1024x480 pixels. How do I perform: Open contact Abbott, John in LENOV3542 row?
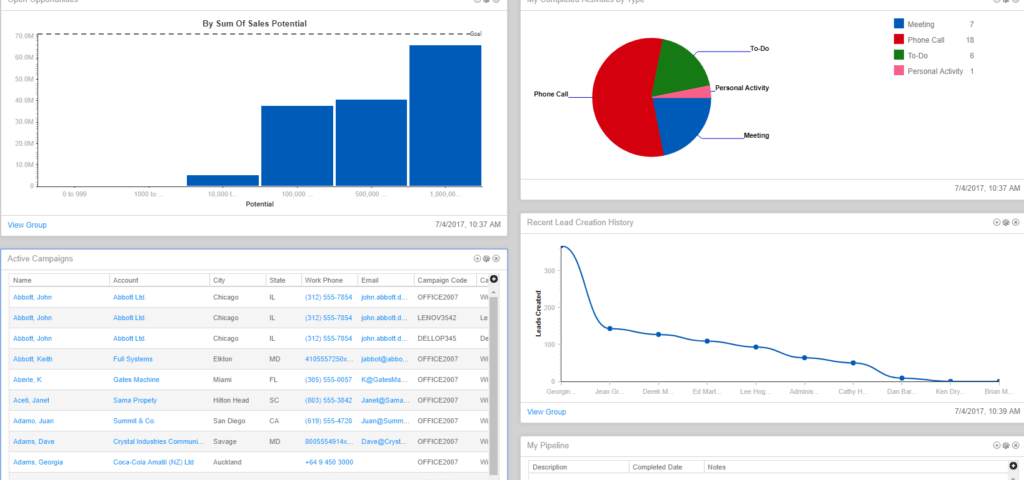click(33, 318)
